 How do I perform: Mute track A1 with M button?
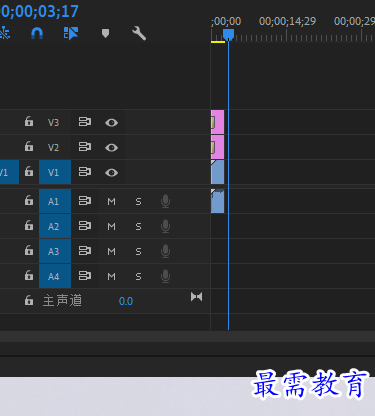[111, 201]
